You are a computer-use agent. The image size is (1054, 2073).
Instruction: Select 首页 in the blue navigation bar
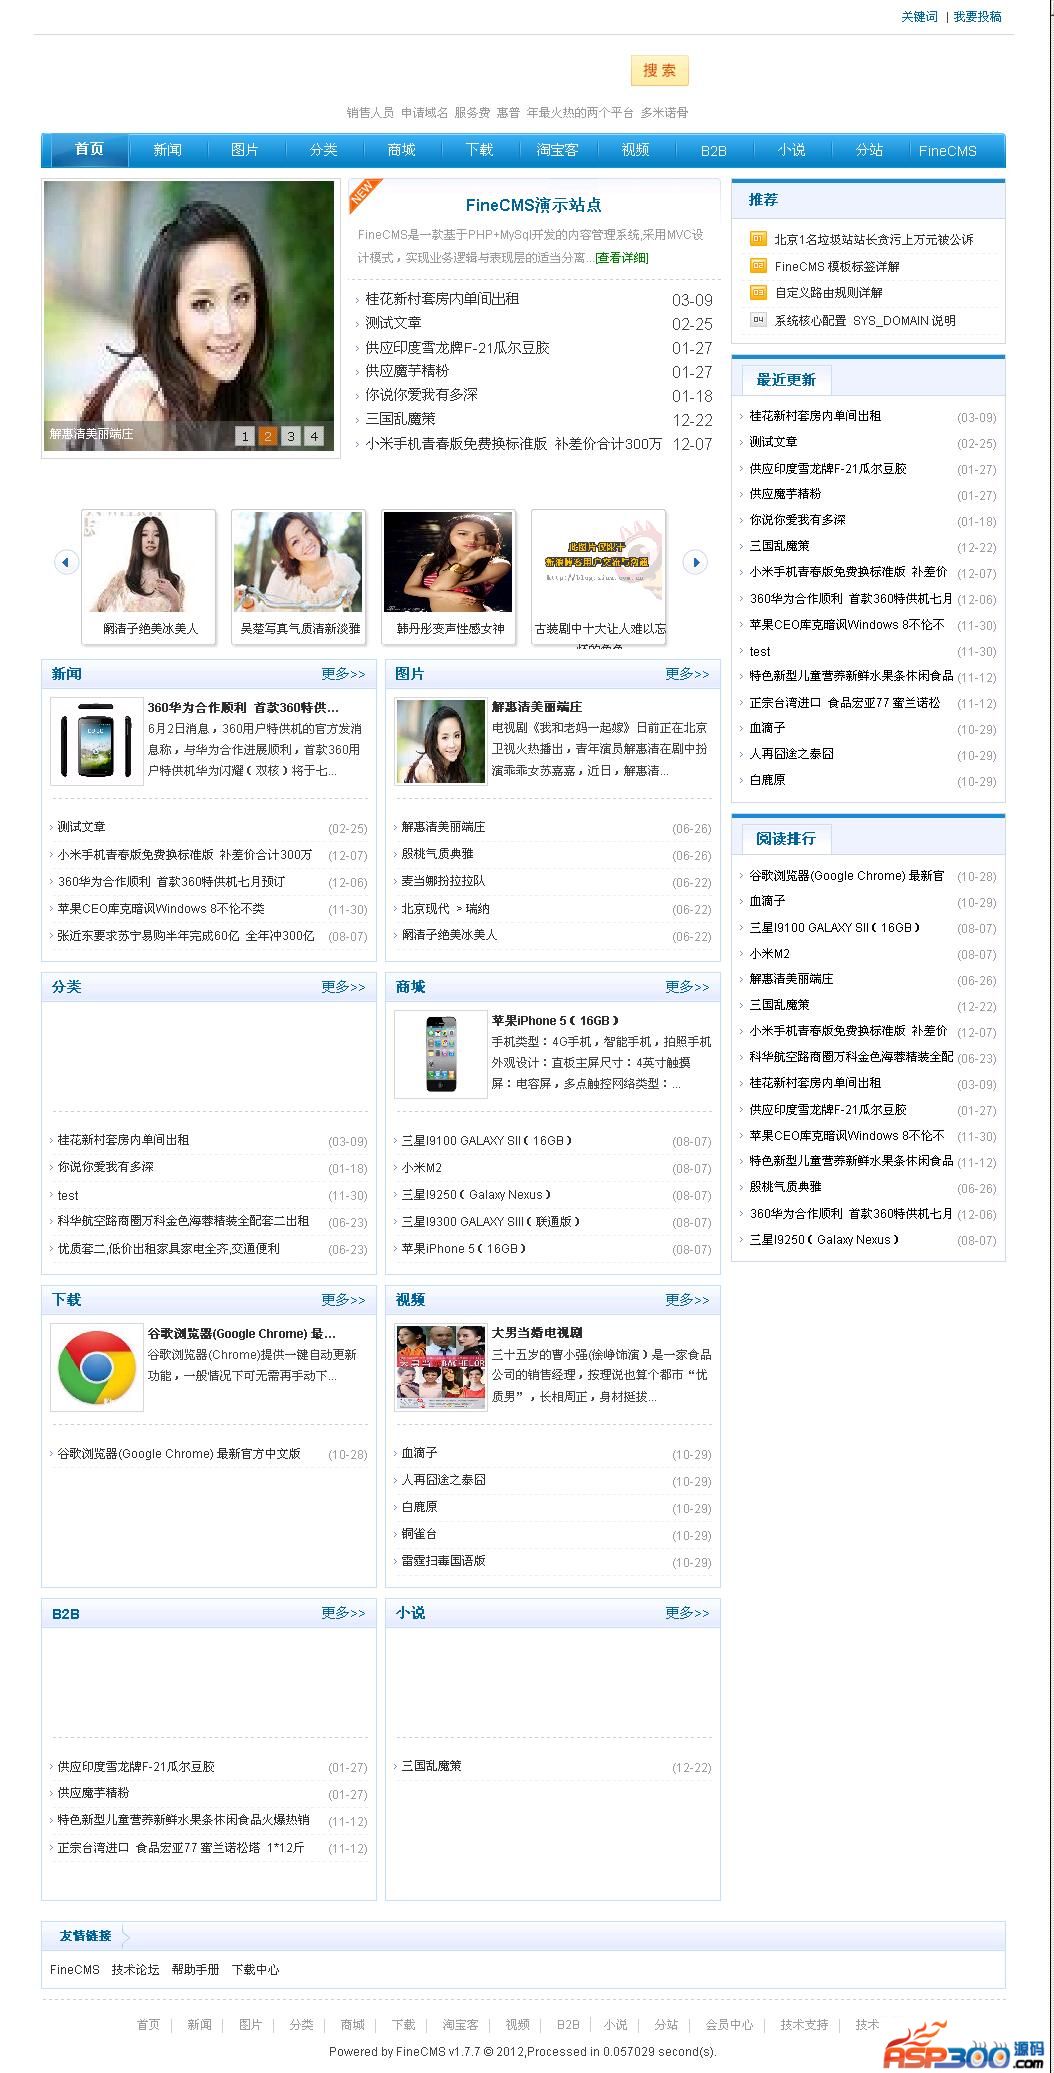[89, 149]
